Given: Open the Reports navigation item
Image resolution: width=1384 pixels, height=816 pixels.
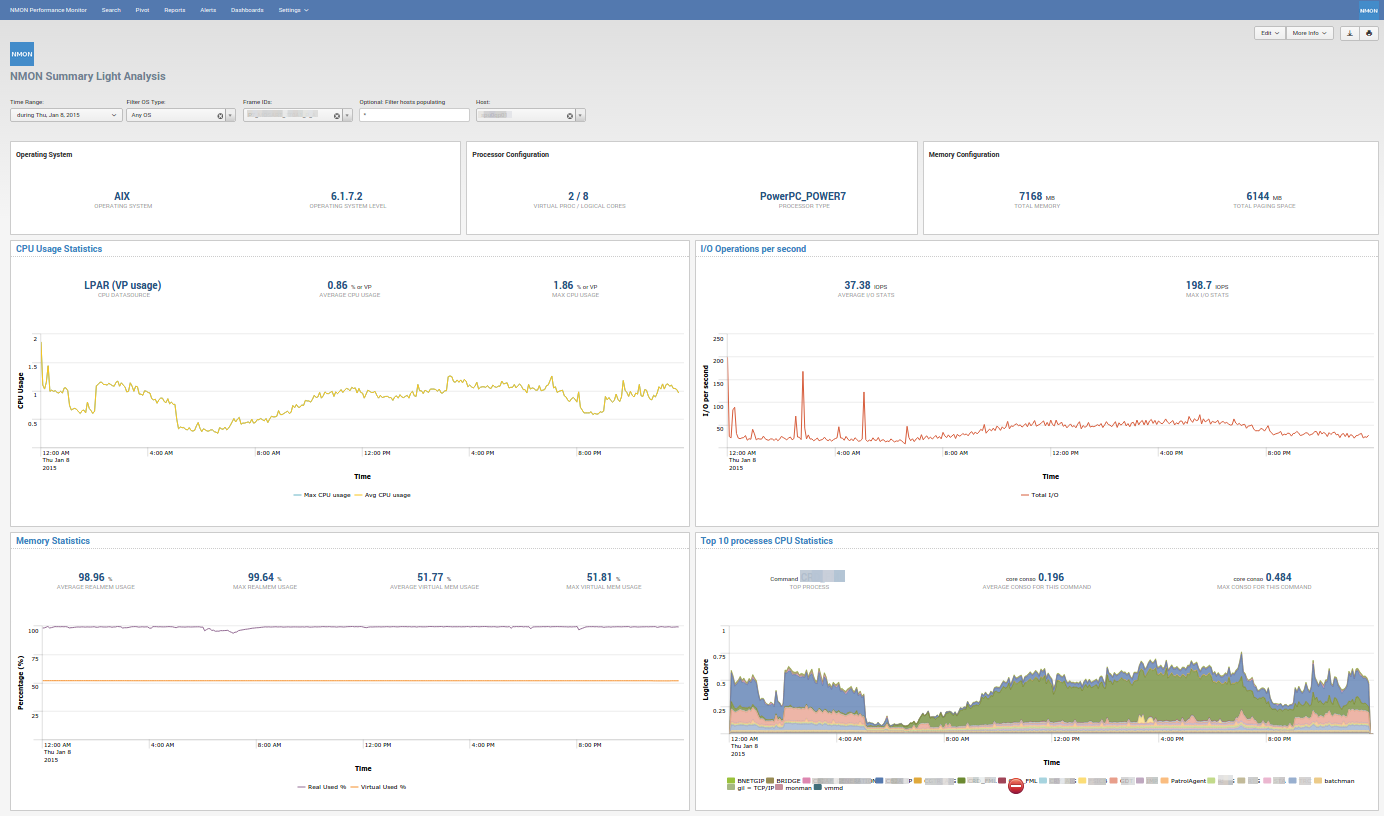Looking at the screenshot, I should (x=175, y=10).
